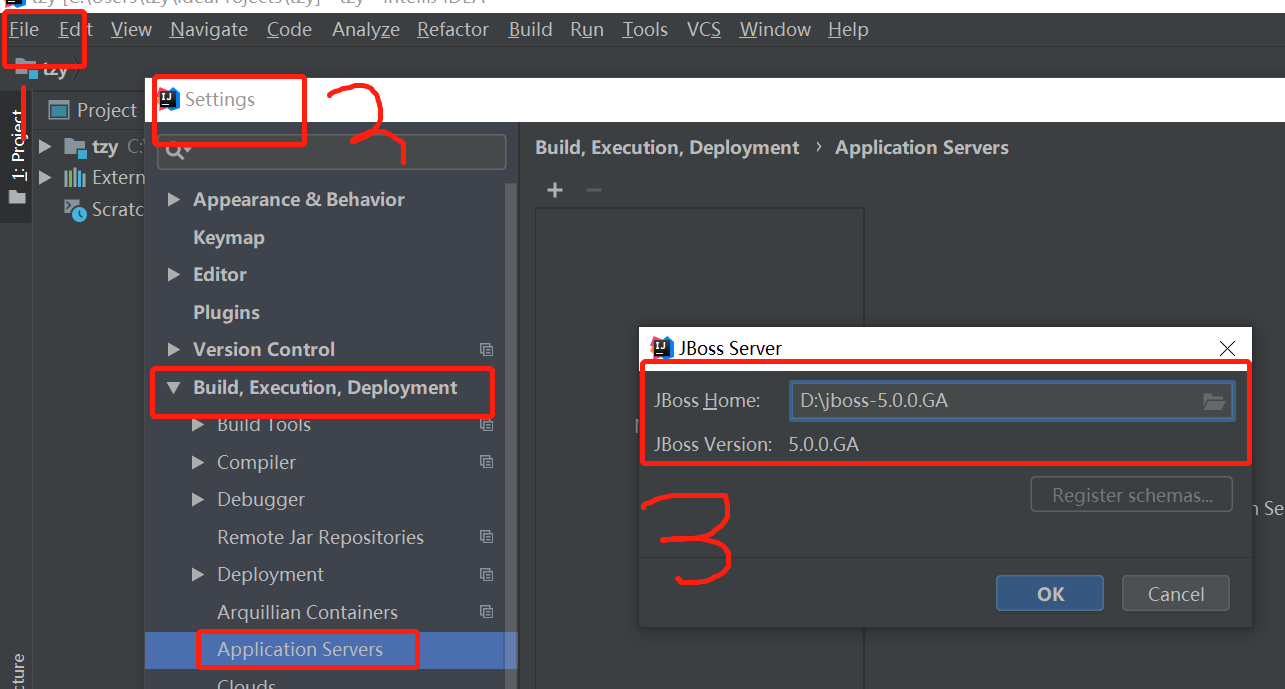Click Application Servers breadcrumb text
This screenshot has width=1285, height=689.
click(922, 148)
